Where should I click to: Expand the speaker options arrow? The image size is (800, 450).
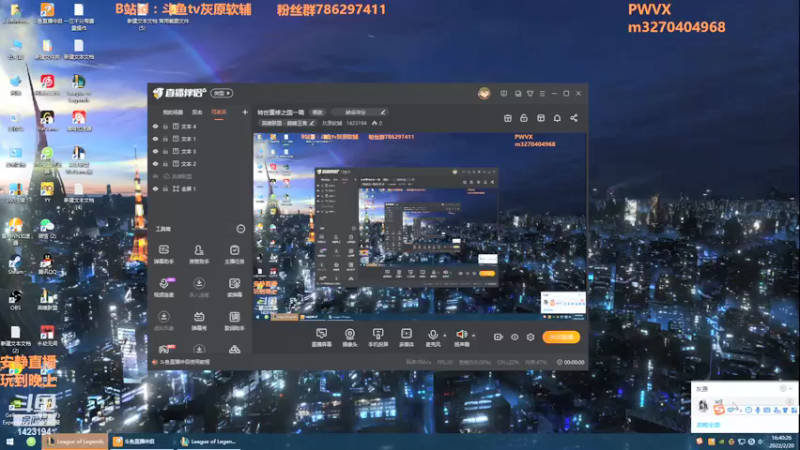coord(474,335)
